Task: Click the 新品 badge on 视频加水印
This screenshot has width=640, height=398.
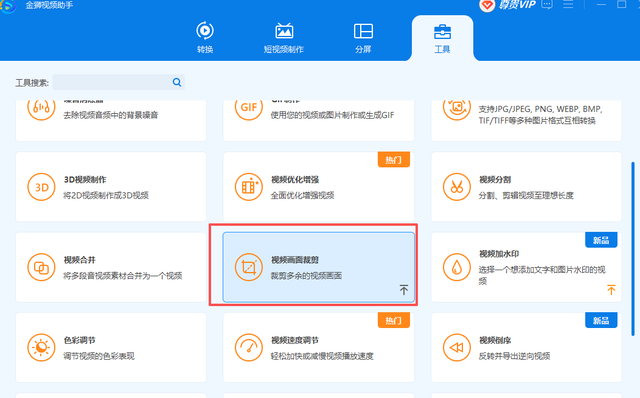Action: coord(601,240)
